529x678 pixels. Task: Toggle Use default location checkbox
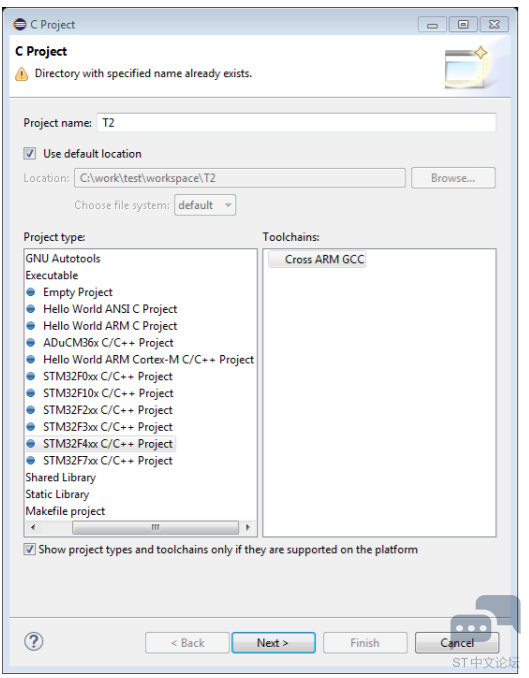click(29, 154)
